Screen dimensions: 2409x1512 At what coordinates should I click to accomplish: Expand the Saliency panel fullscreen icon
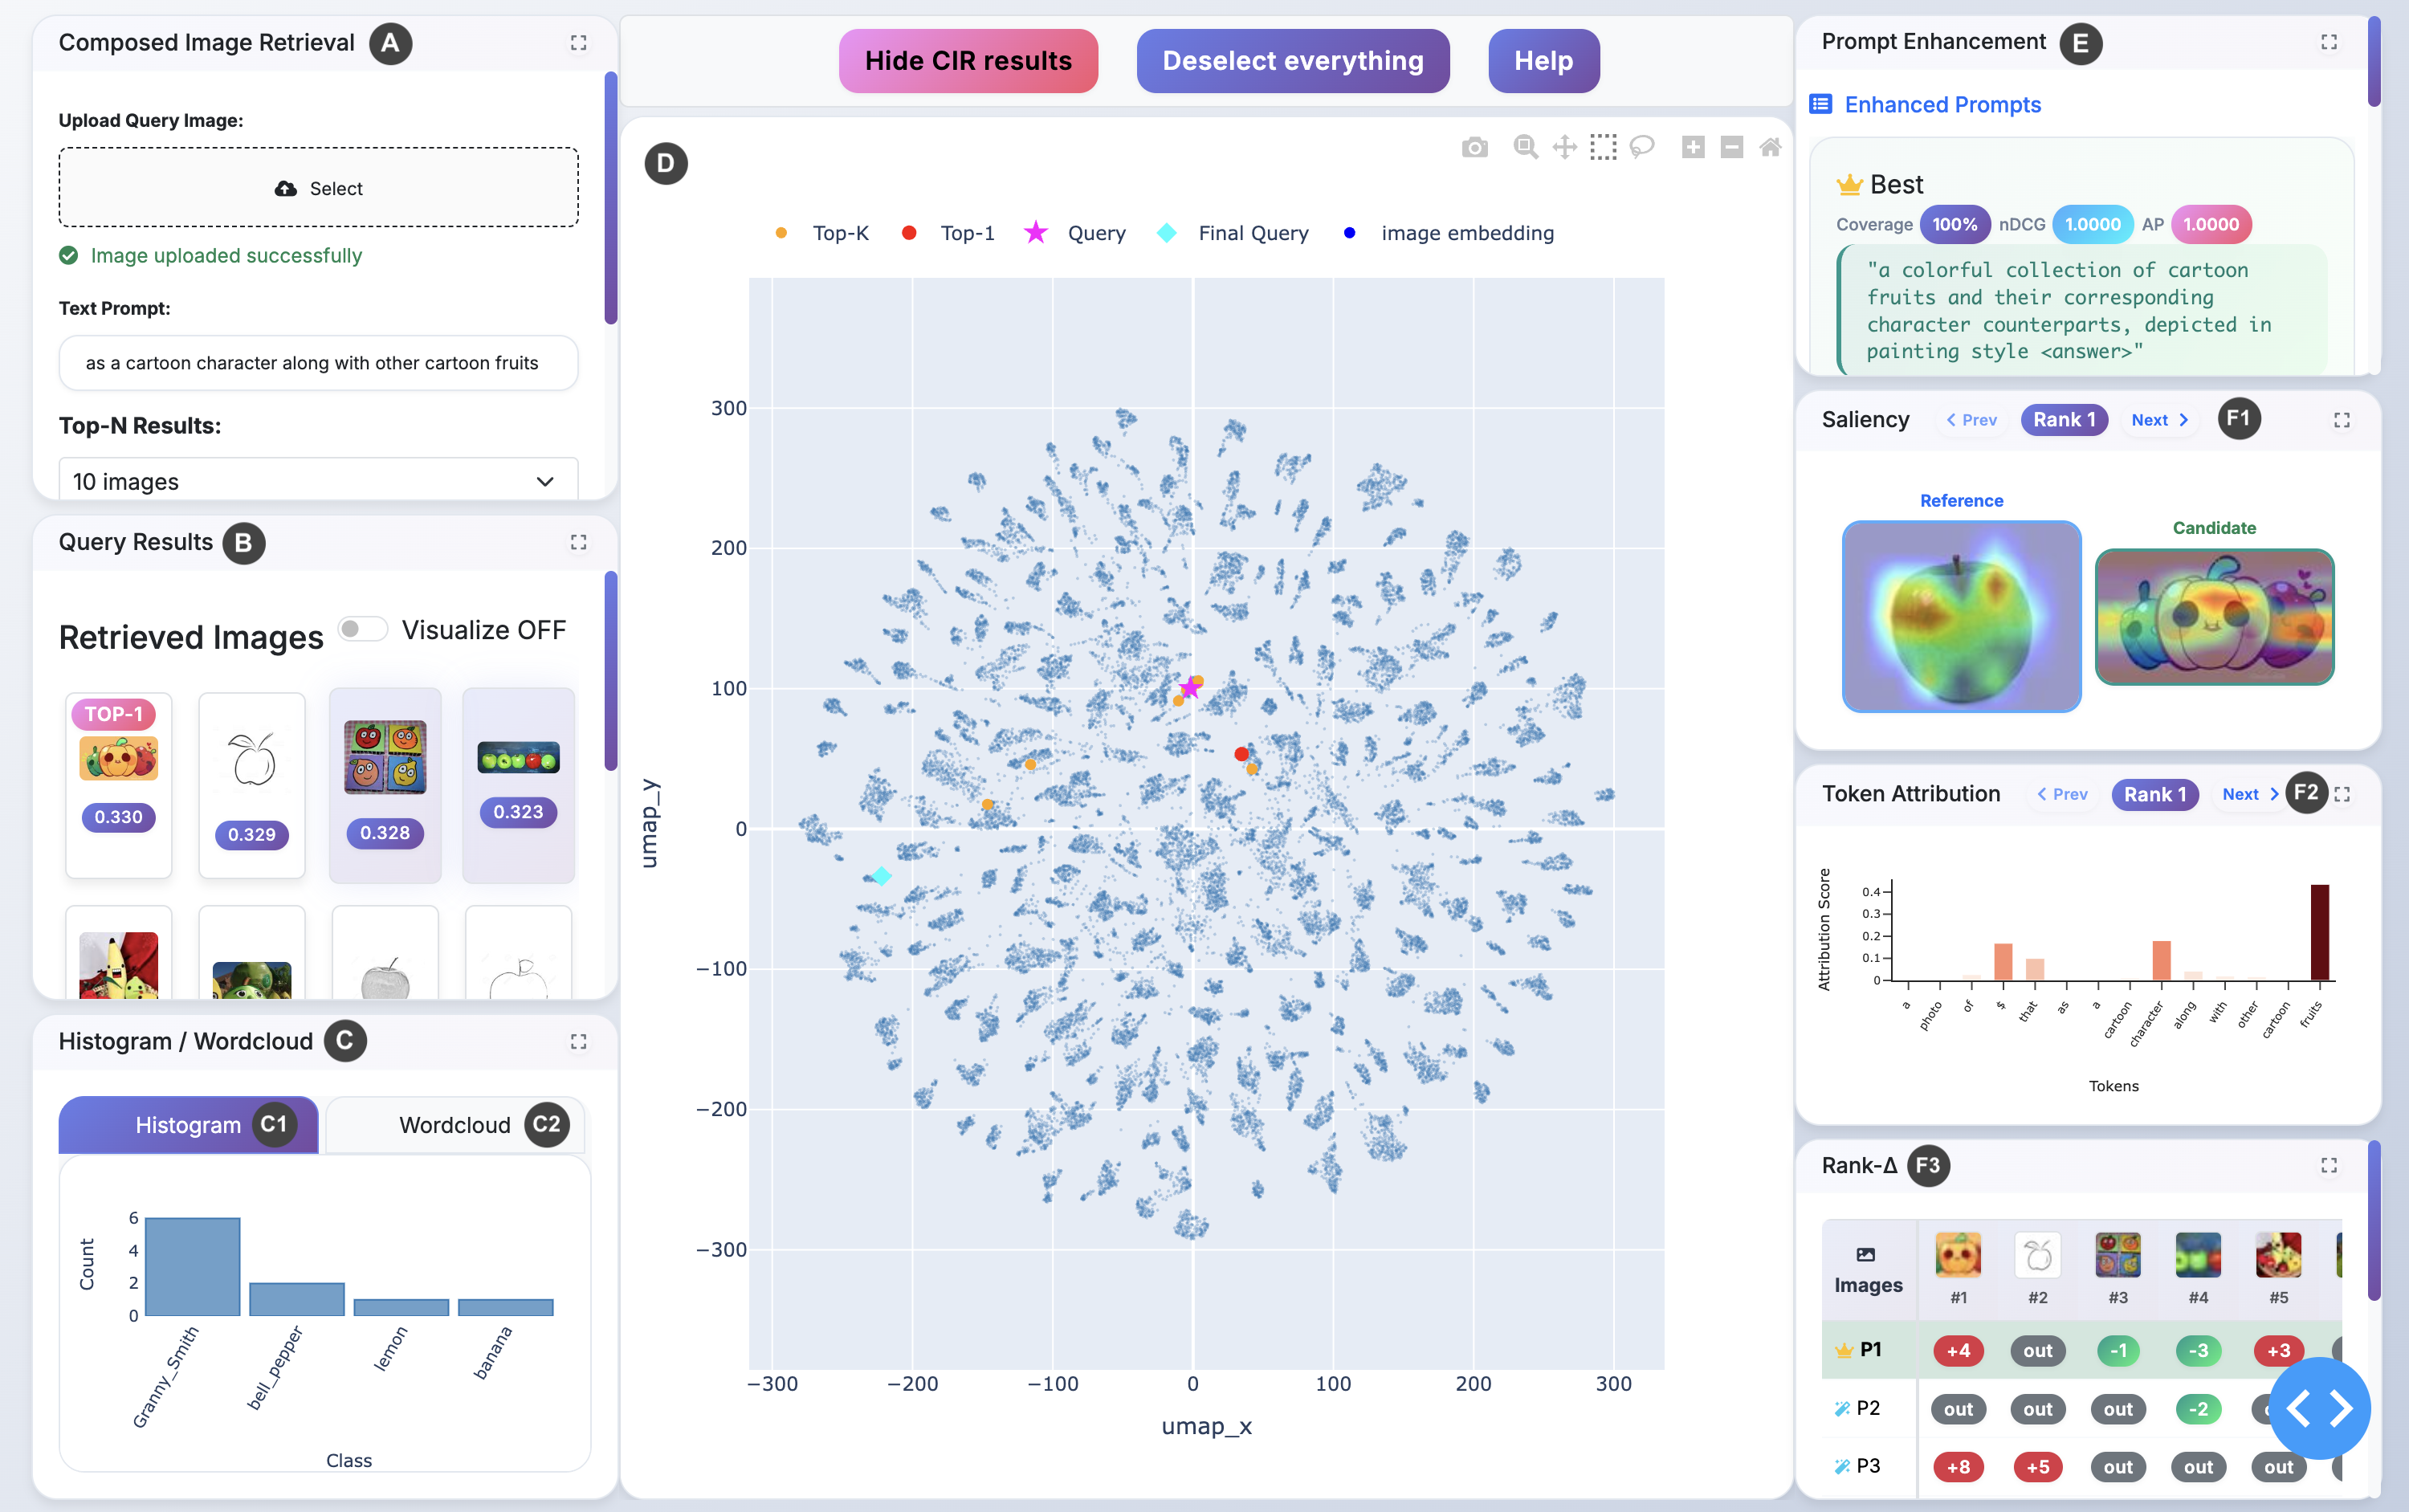tap(2341, 420)
